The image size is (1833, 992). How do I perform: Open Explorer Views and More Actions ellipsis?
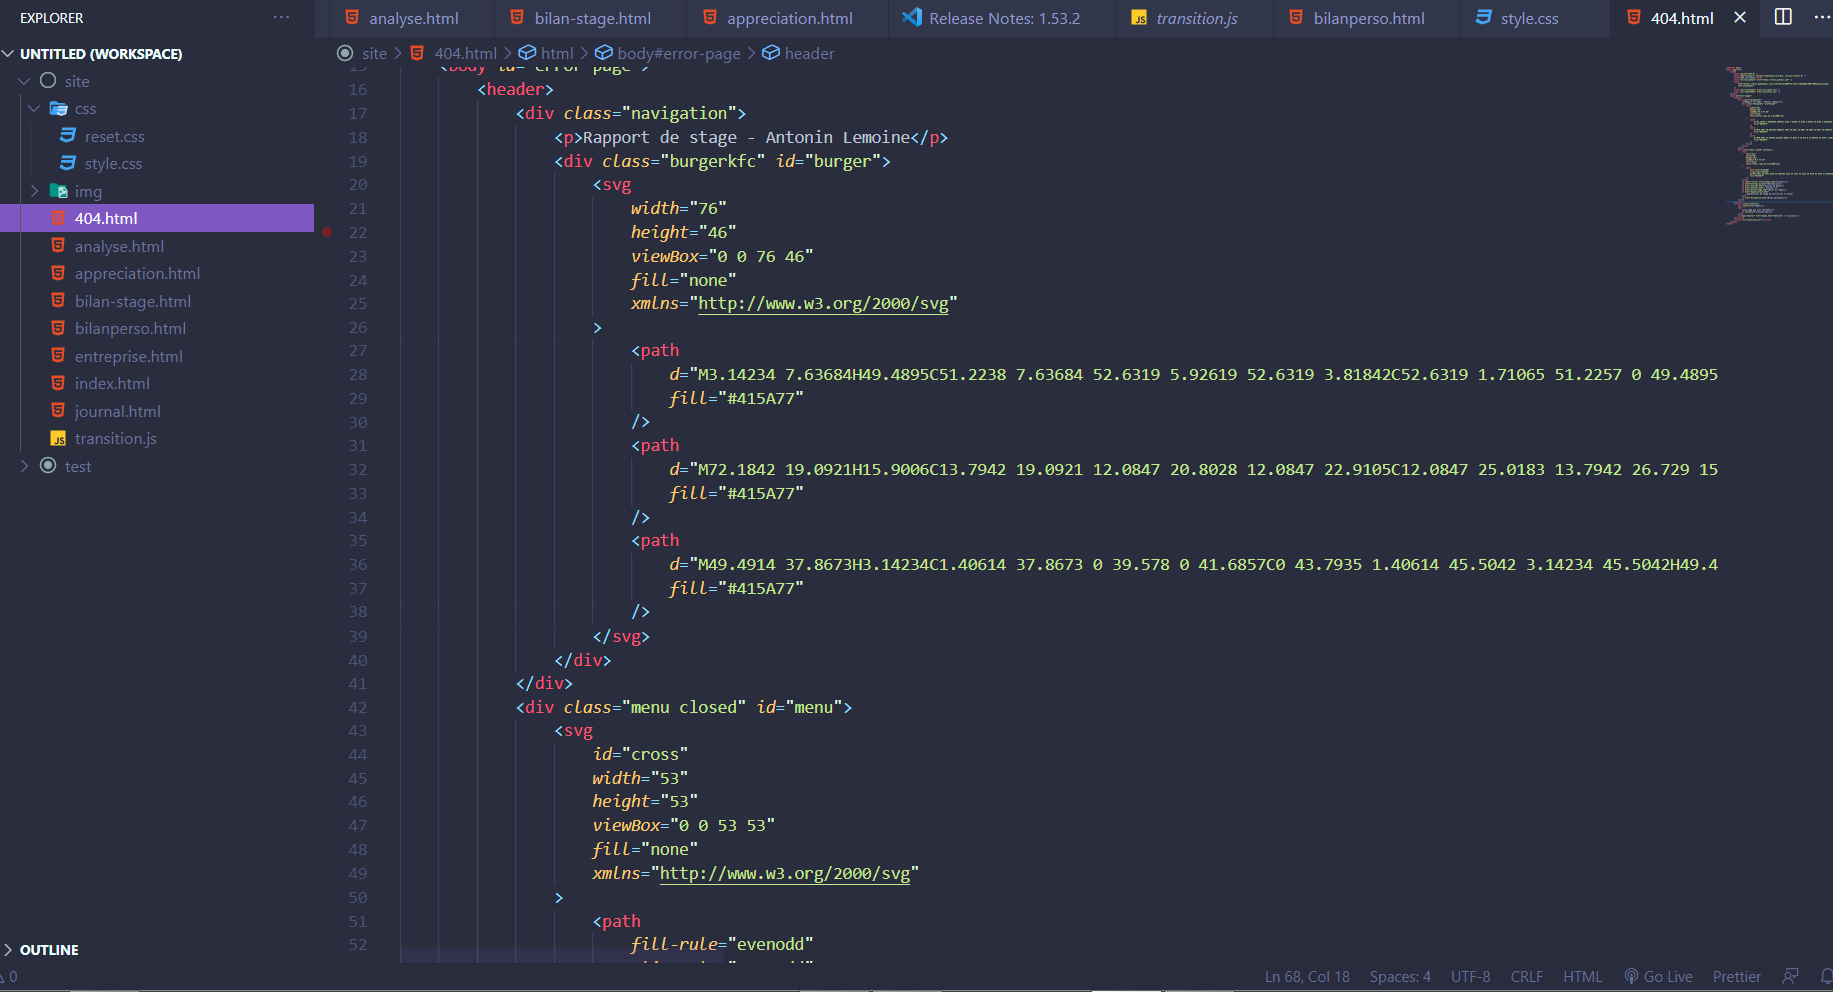click(281, 18)
